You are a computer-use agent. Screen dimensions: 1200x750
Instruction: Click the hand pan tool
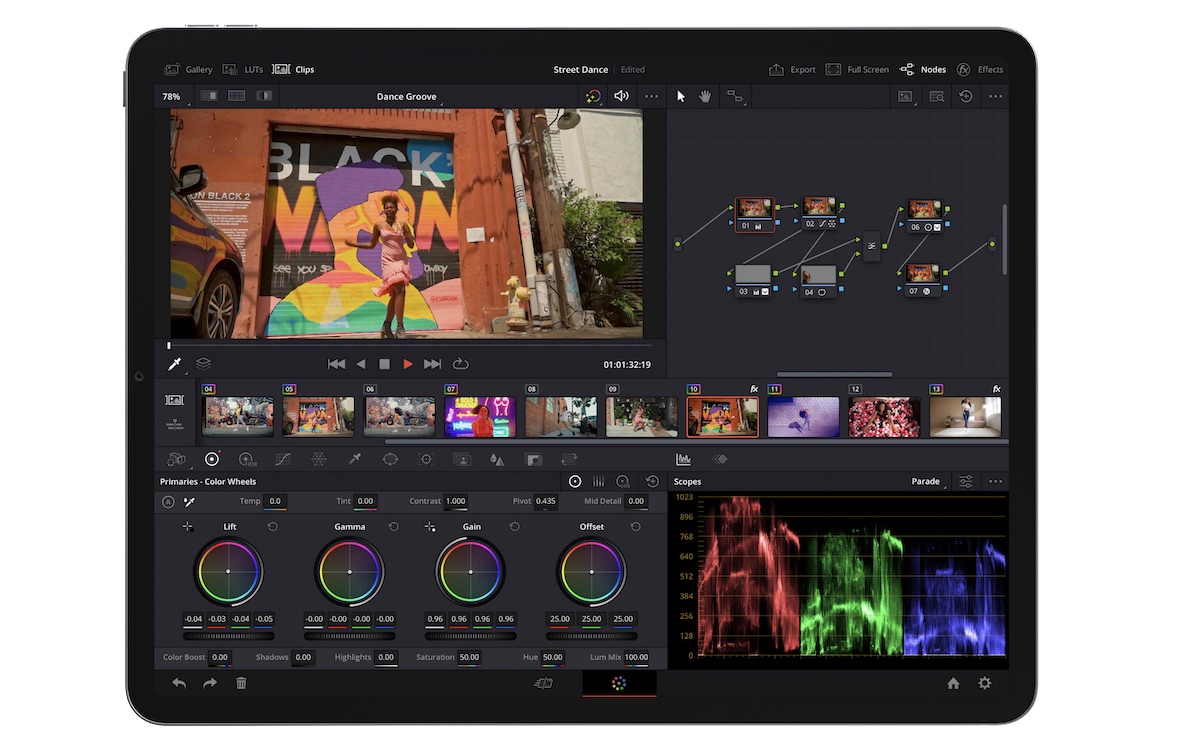pyautogui.click(x=705, y=96)
